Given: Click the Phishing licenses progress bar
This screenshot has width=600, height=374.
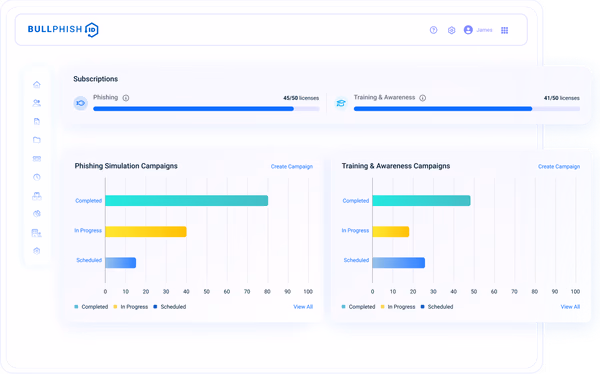Looking at the screenshot, I should [206, 109].
